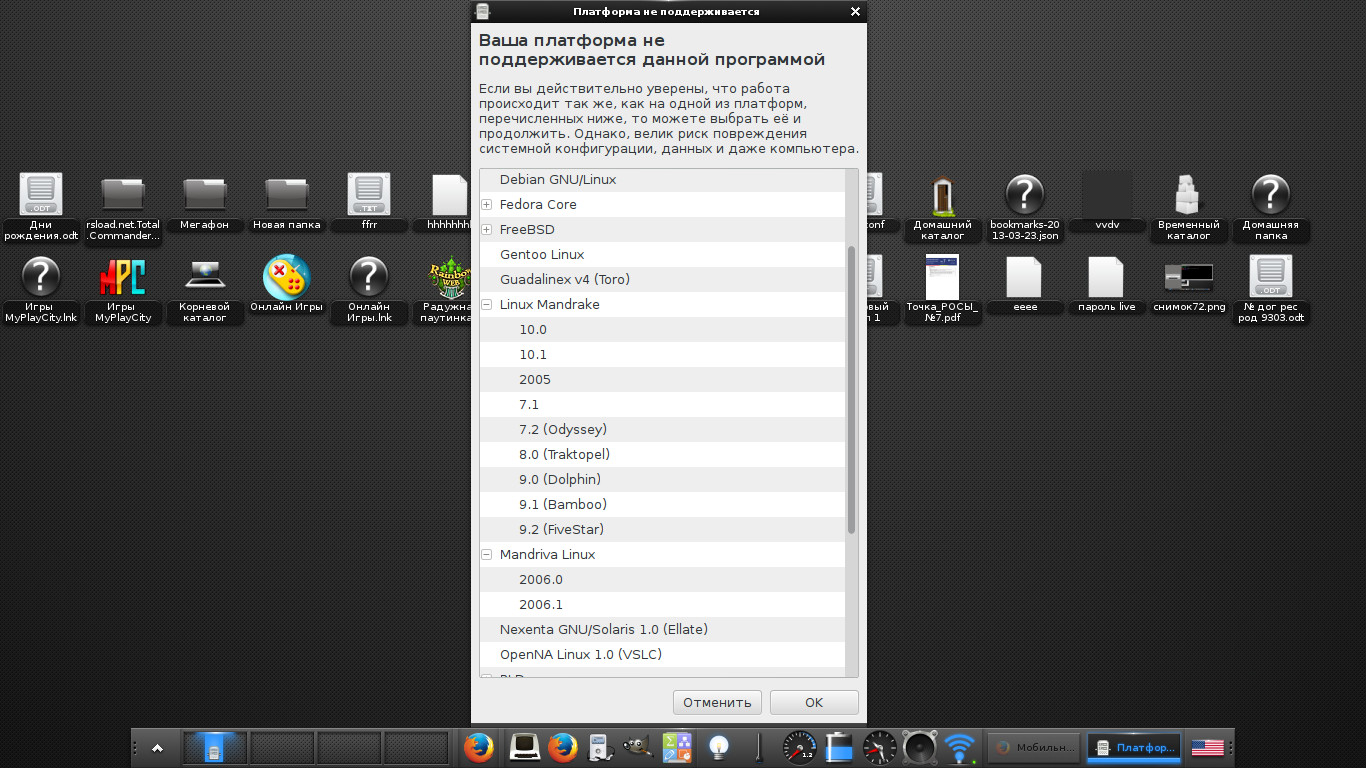
Task: Open the calculator-style office launcher in panel
Action: point(677,747)
